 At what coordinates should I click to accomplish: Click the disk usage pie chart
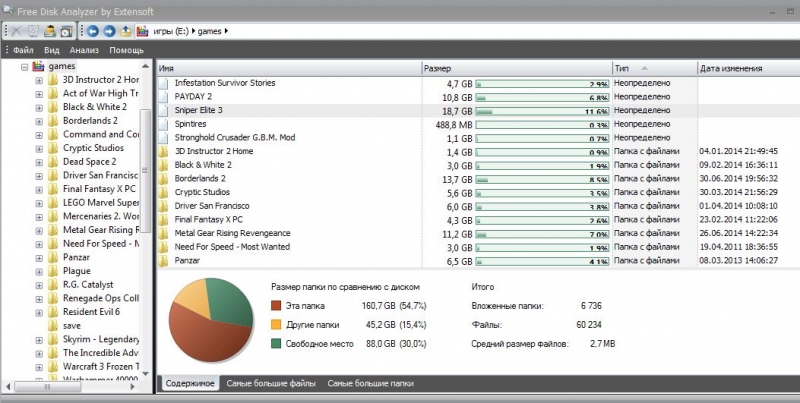211,320
